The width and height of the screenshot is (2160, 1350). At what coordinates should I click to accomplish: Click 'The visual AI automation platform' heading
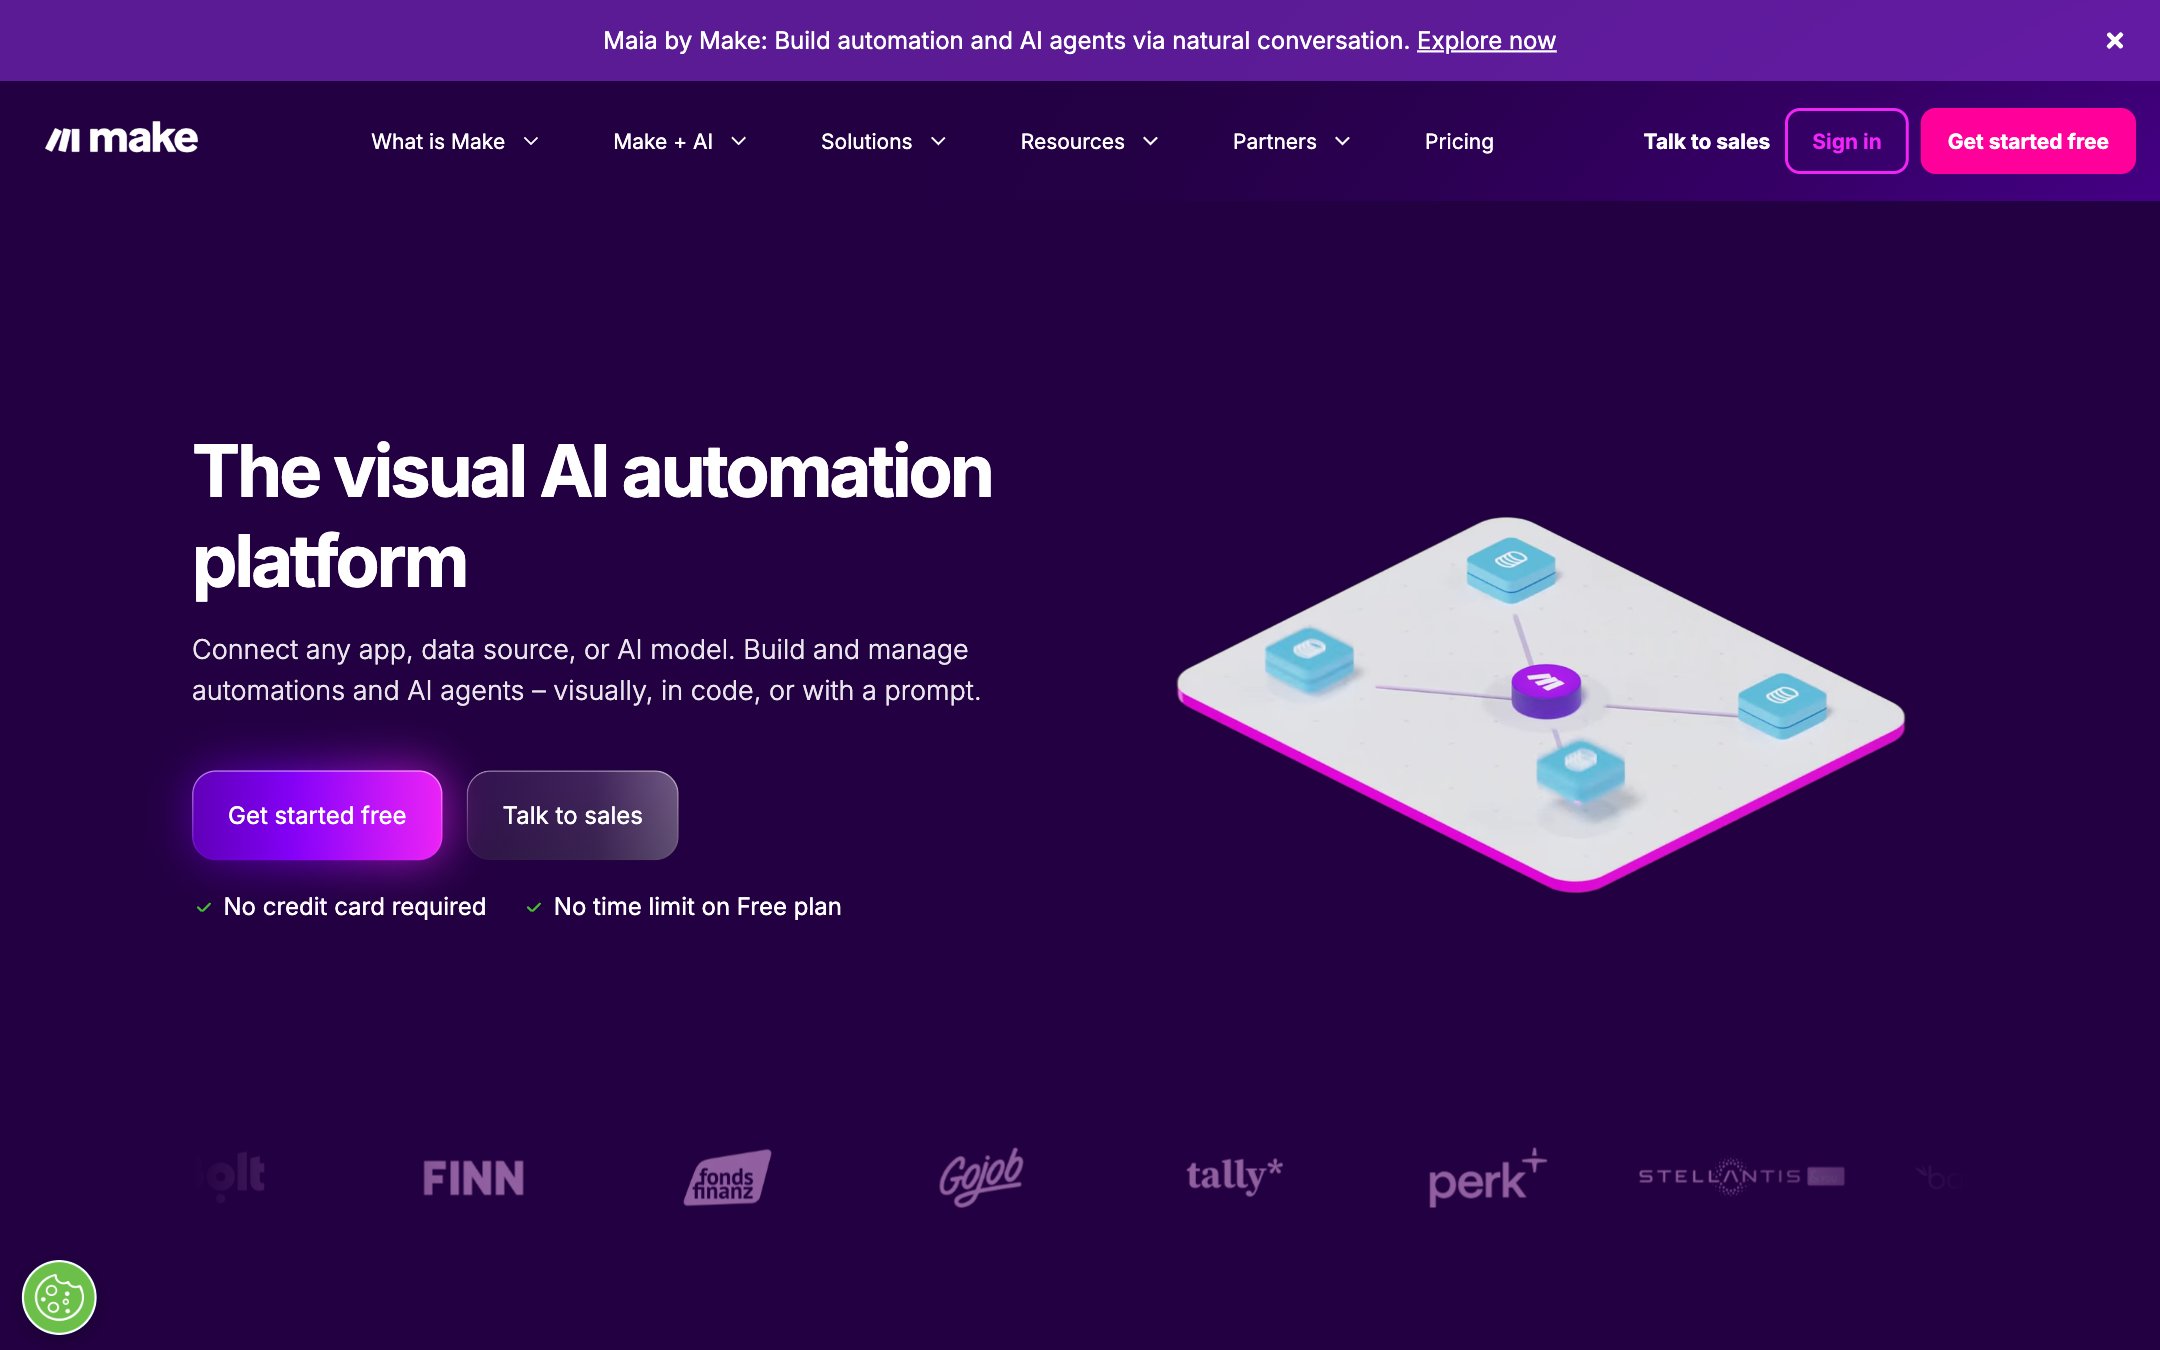coord(592,516)
